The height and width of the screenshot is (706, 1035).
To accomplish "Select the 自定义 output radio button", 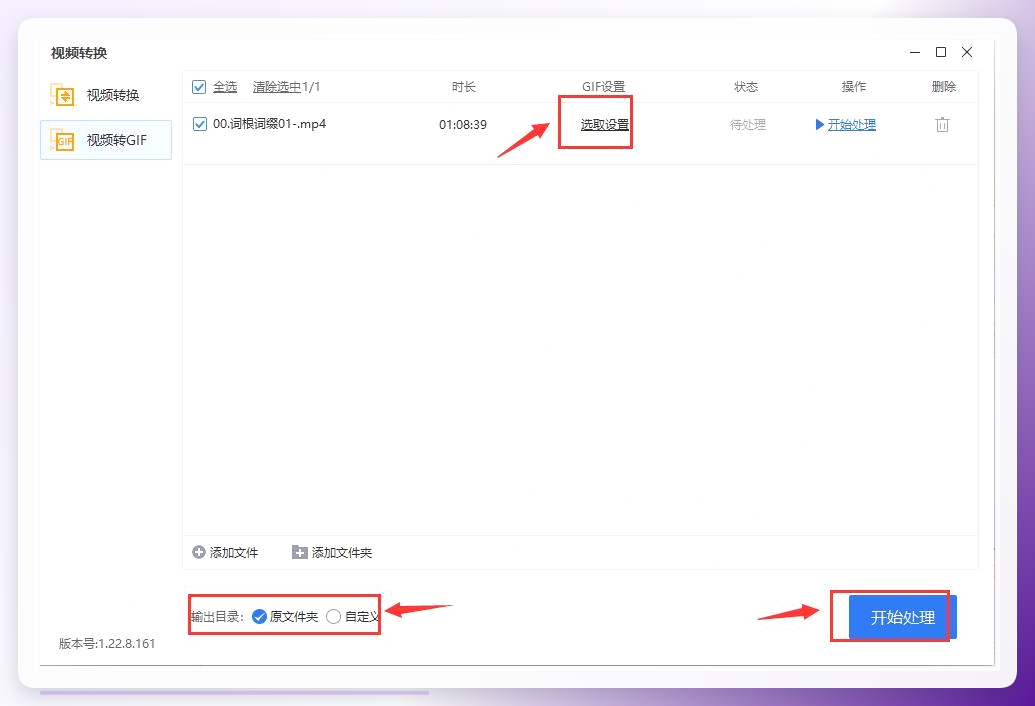I will [x=333, y=616].
